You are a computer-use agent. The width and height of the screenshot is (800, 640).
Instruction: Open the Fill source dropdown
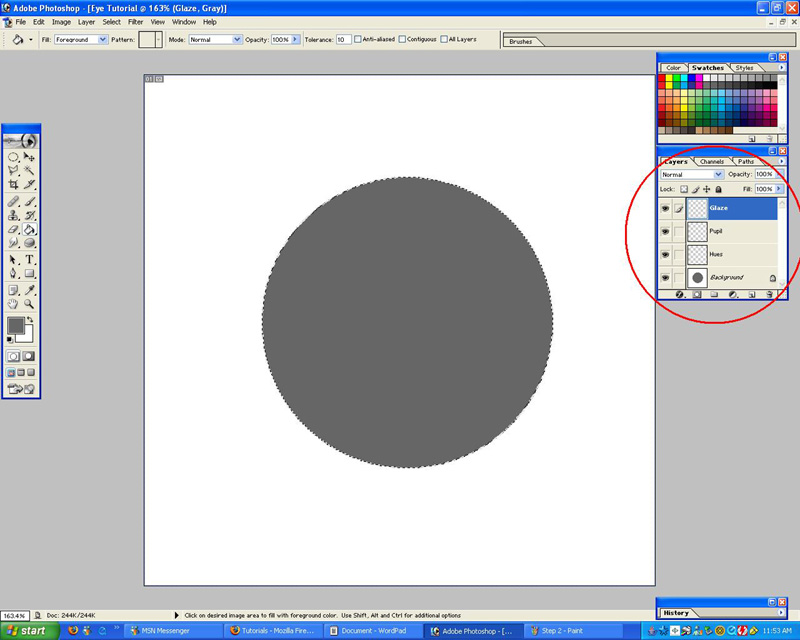[103, 39]
